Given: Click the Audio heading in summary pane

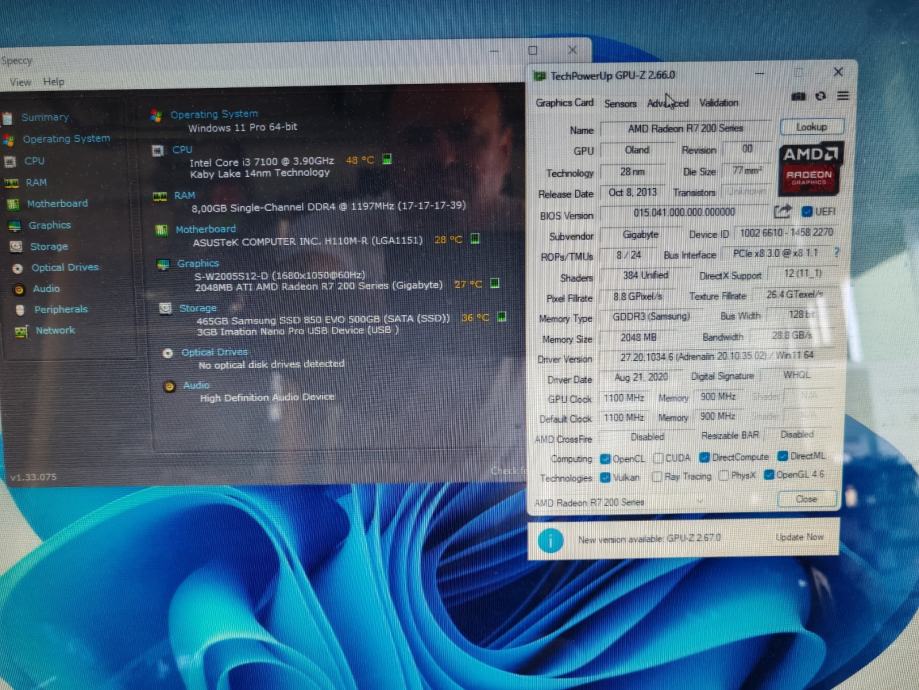Looking at the screenshot, I should point(196,385).
